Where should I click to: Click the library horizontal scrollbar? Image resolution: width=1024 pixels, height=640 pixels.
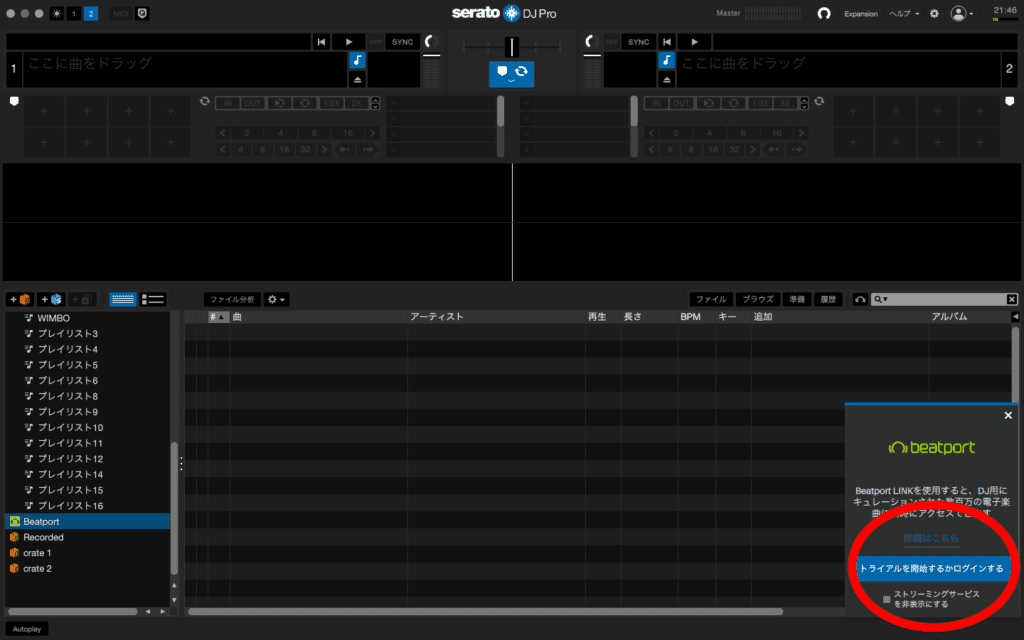tap(485, 612)
